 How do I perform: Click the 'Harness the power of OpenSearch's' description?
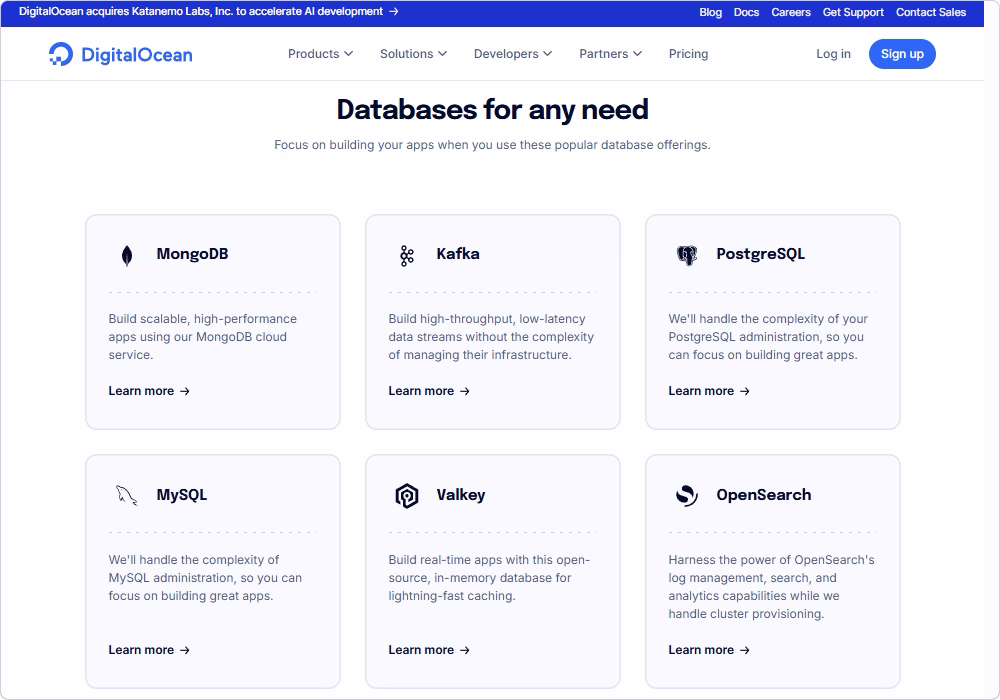click(771, 587)
